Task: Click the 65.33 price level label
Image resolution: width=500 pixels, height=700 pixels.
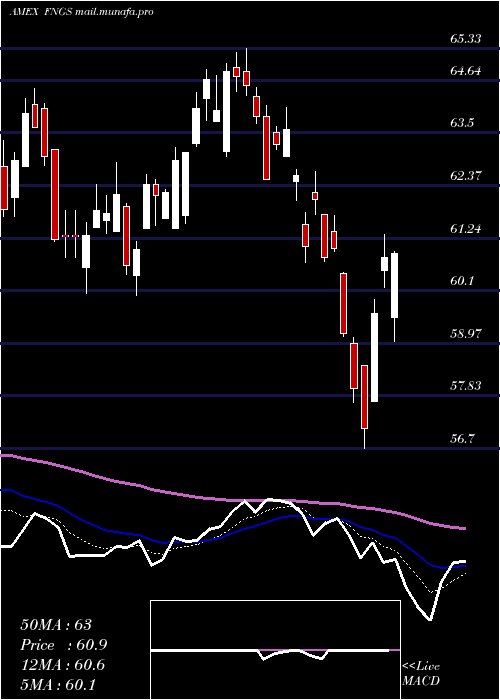Action: [466, 39]
